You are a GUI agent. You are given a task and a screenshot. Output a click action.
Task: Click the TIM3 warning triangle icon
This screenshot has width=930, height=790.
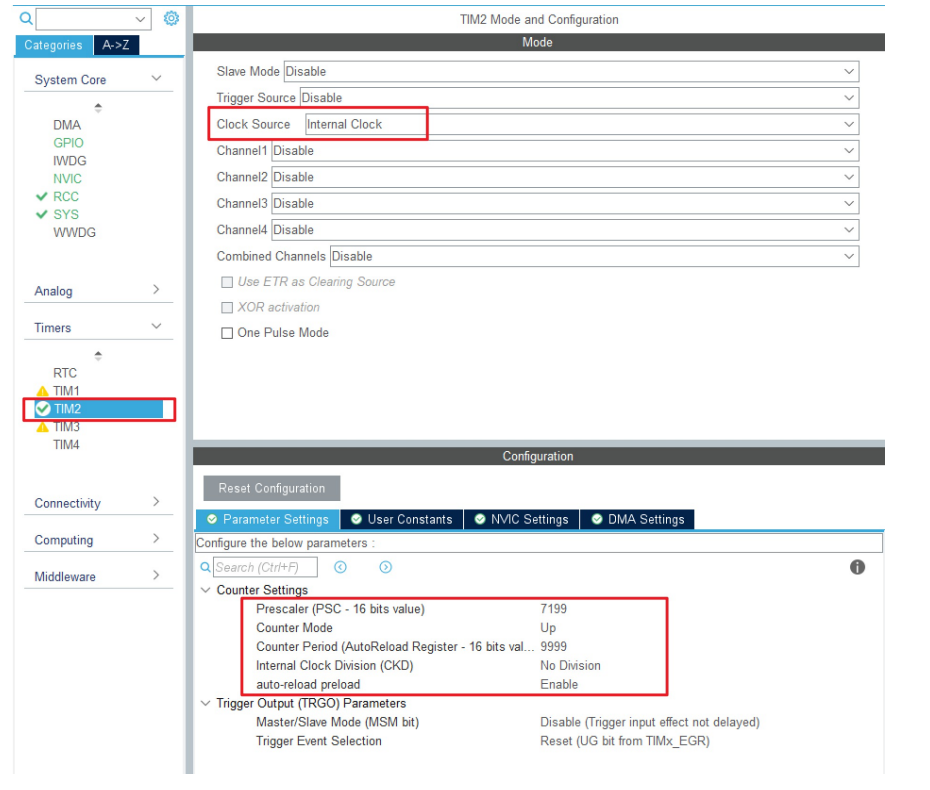[42, 427]
